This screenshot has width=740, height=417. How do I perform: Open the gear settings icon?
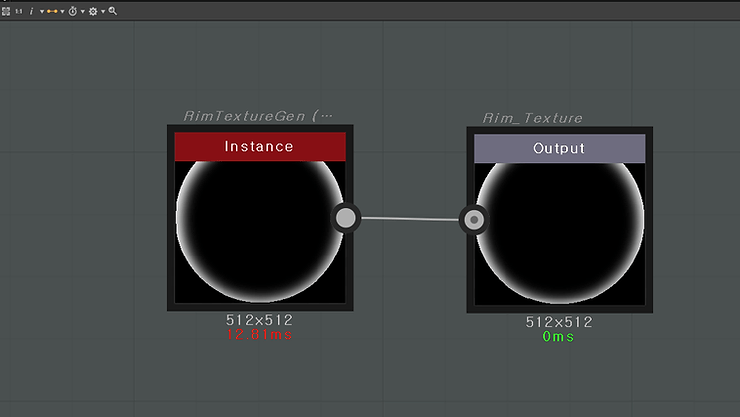pos(93,10)
